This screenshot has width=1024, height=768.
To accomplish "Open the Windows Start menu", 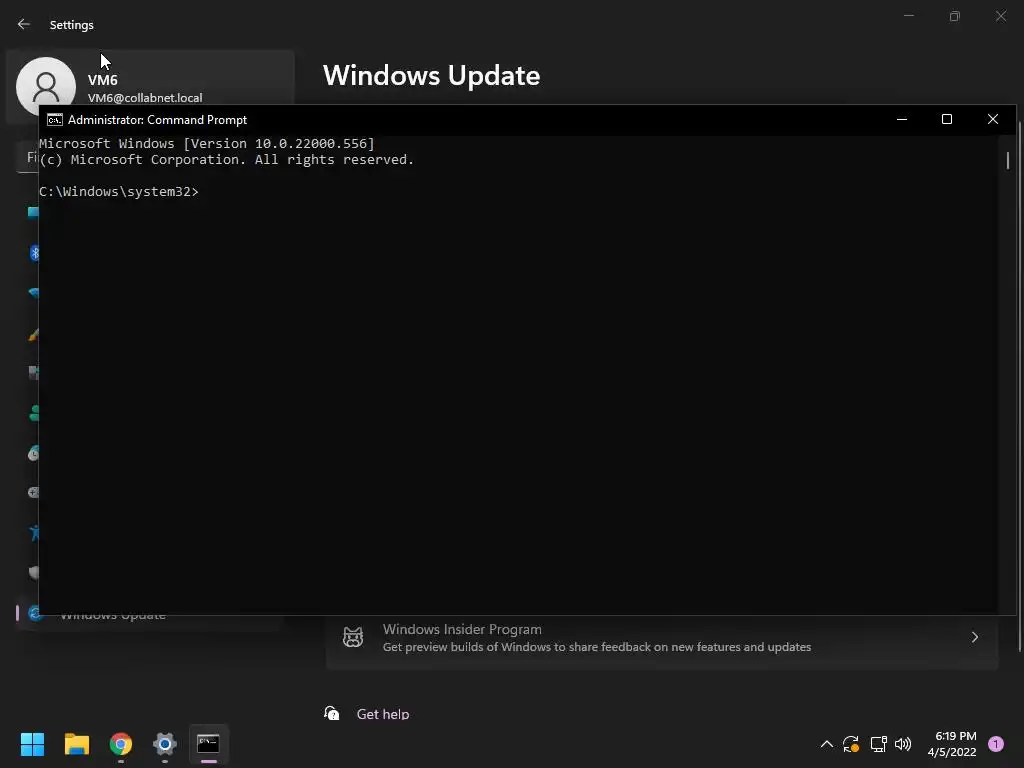I will [32, 744].
